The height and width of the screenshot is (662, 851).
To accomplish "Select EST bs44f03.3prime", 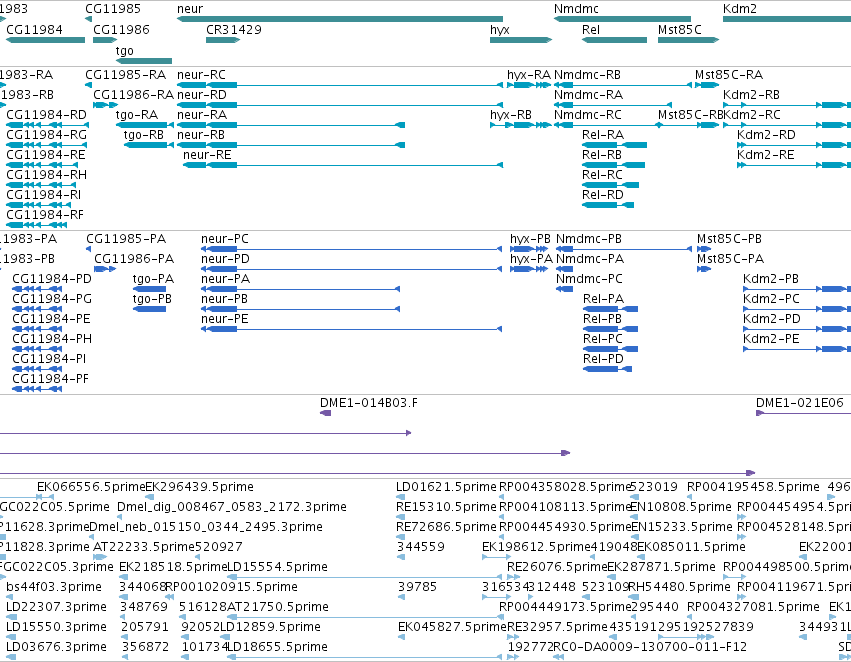I will coord(10,597).
